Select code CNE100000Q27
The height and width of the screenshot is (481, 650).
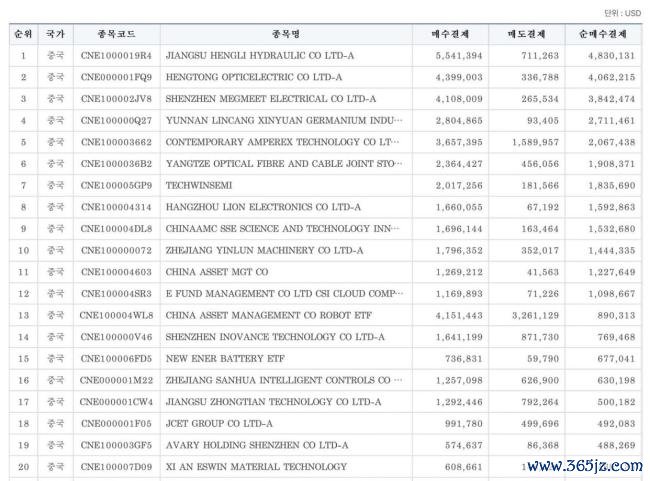[116, 120]
